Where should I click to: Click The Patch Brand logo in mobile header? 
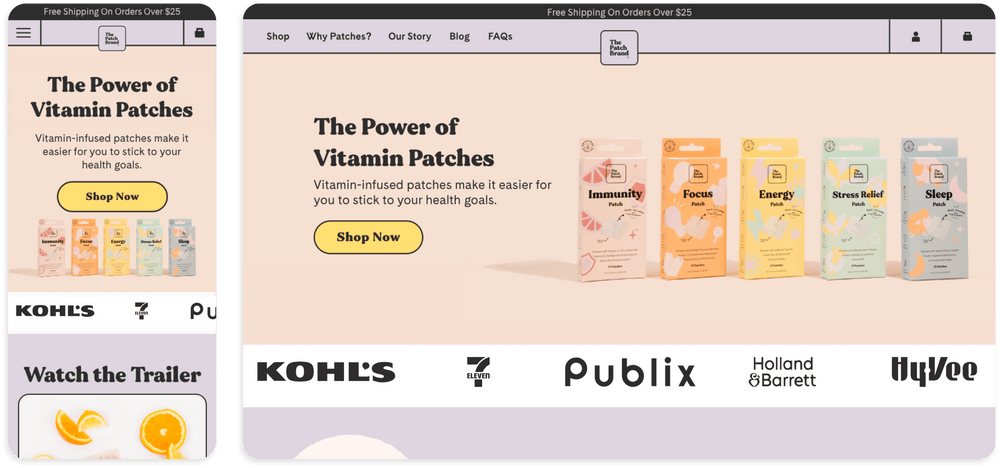tap(112, 38)
